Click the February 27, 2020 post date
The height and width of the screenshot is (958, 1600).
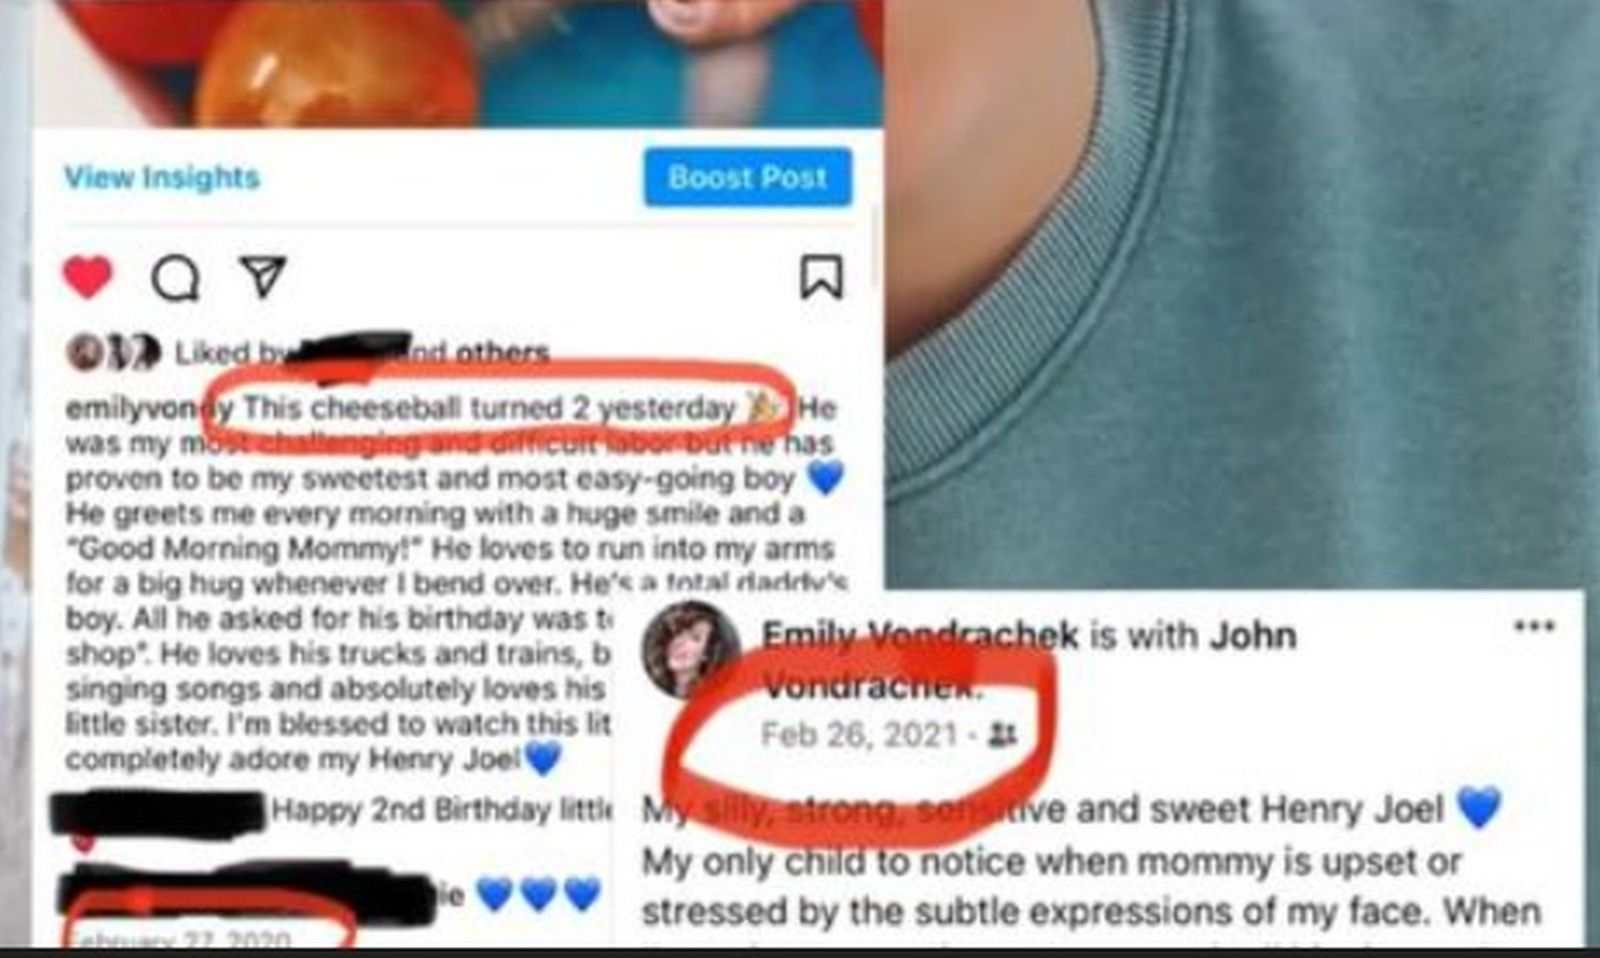pyautogui.click(x=182, y=939)
